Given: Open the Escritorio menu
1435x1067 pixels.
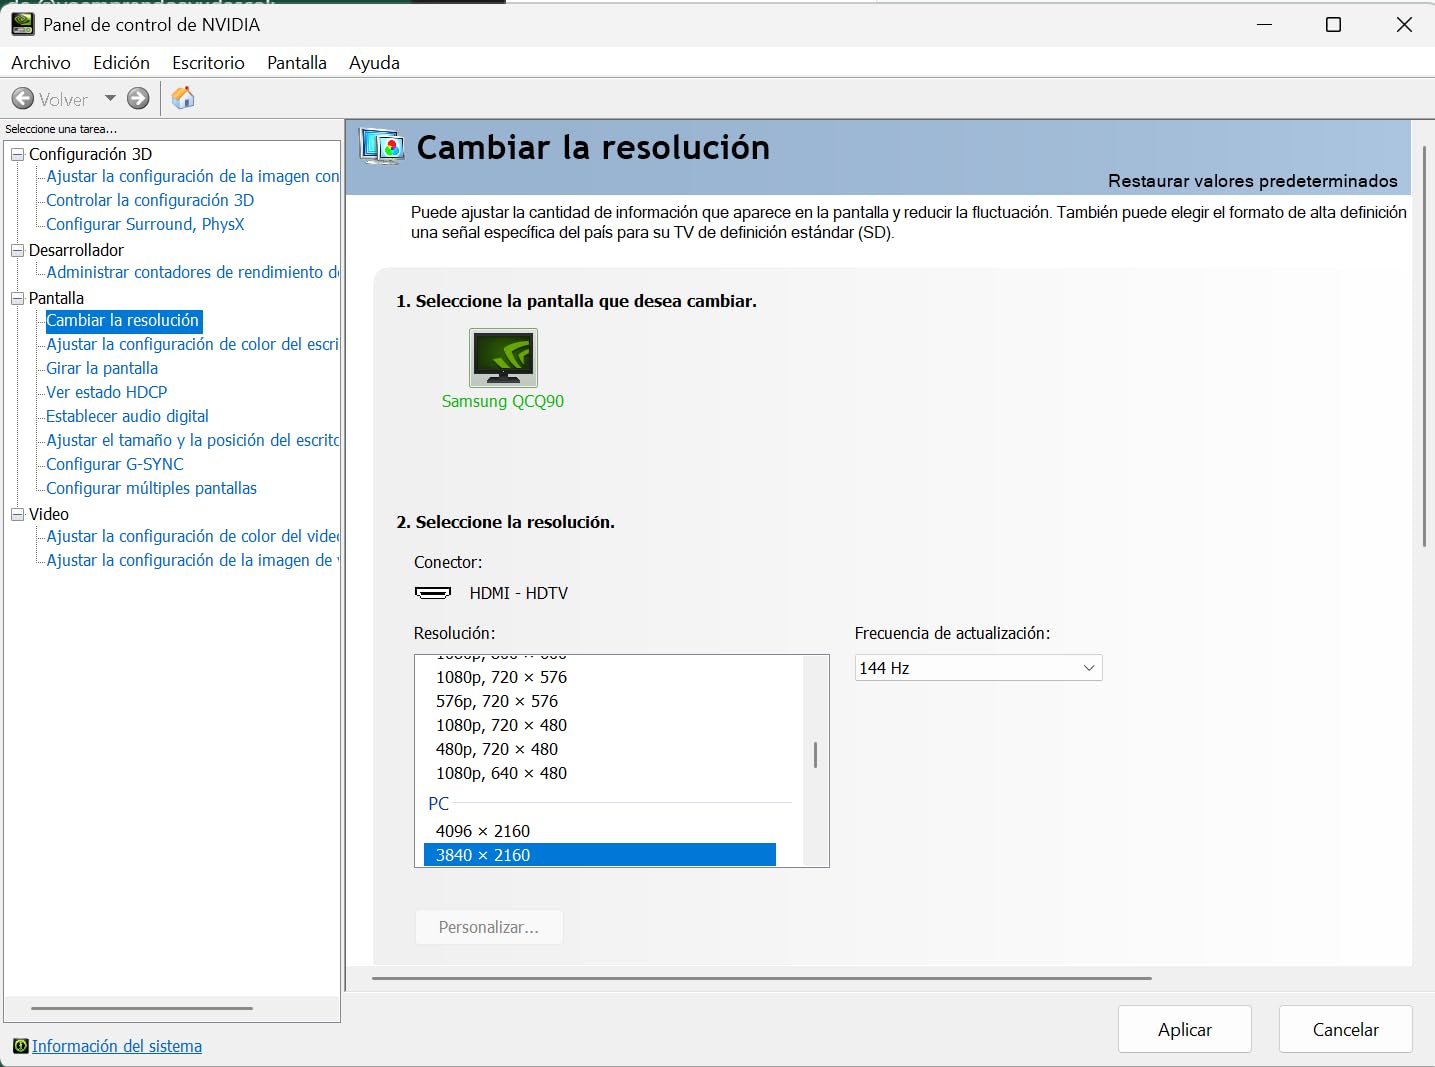Looking at the screenshot, I should [x=208, y=63].
